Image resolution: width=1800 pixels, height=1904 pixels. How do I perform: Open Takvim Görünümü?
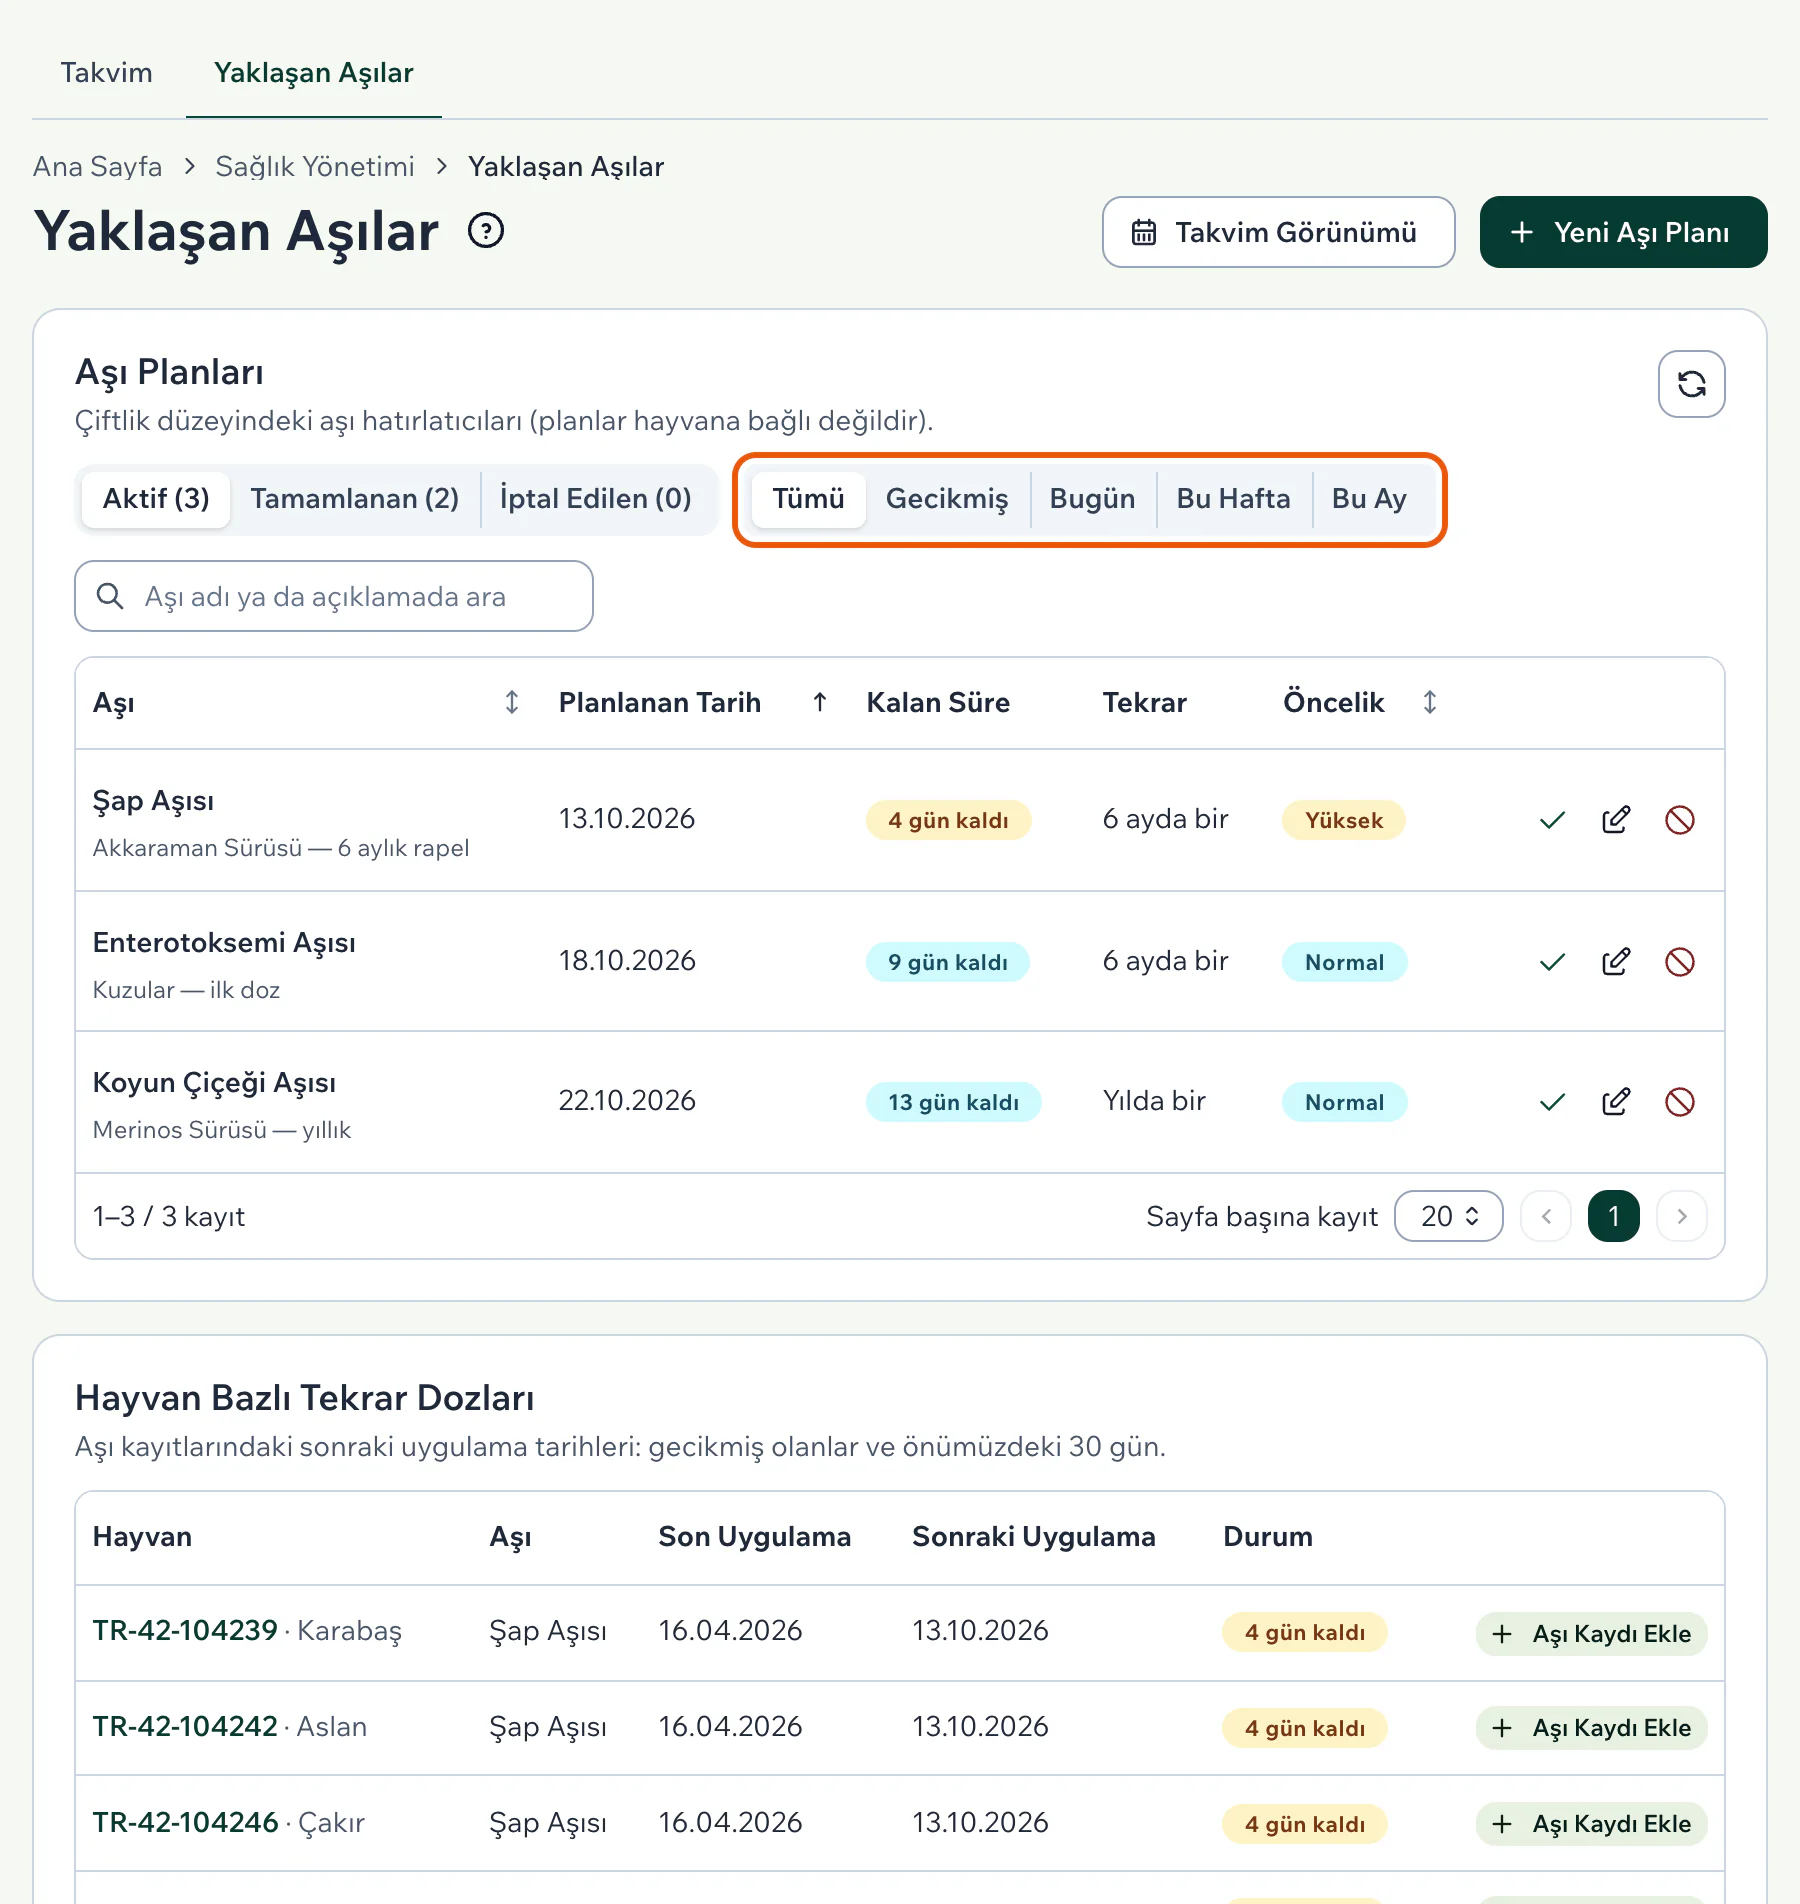(x=1278, y=232)
